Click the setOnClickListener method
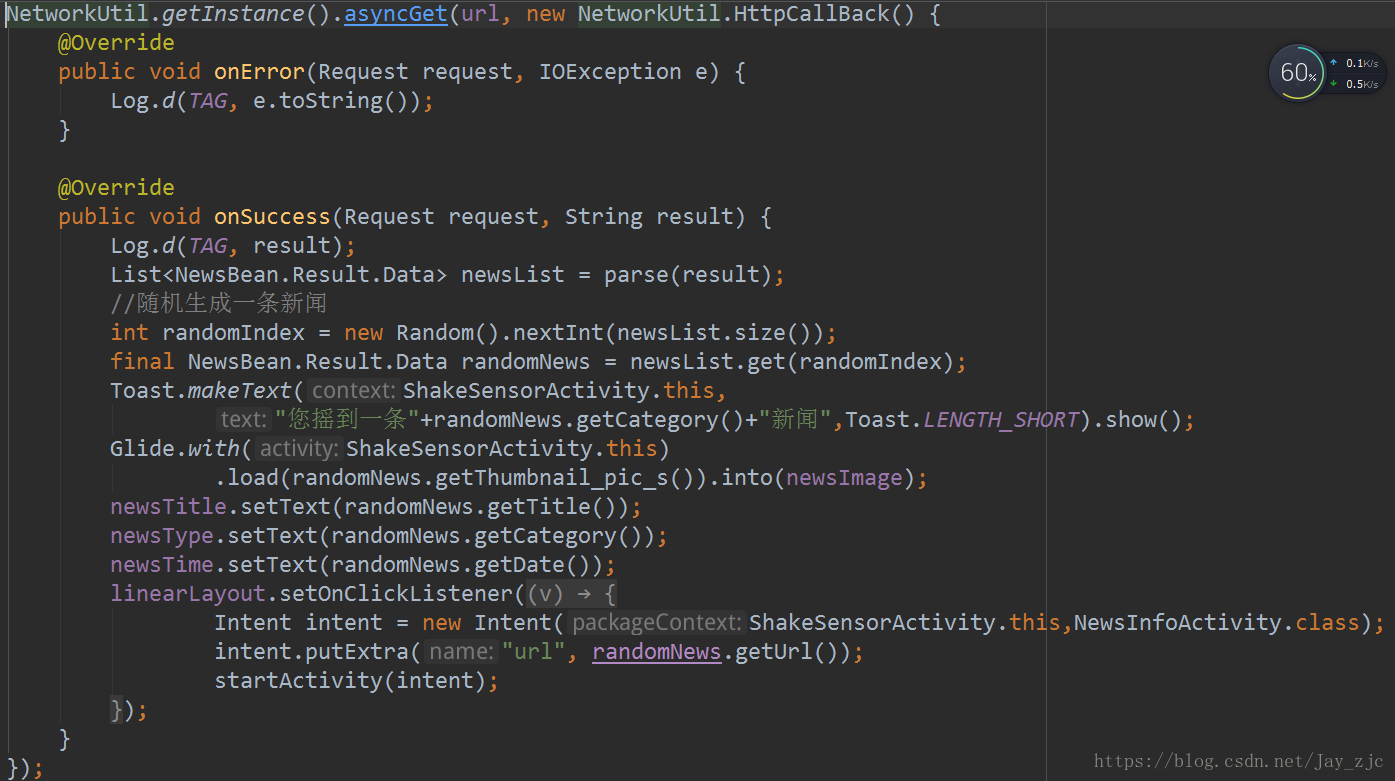This screenshot has height=781, width=1395. click(x=396, y=594)
